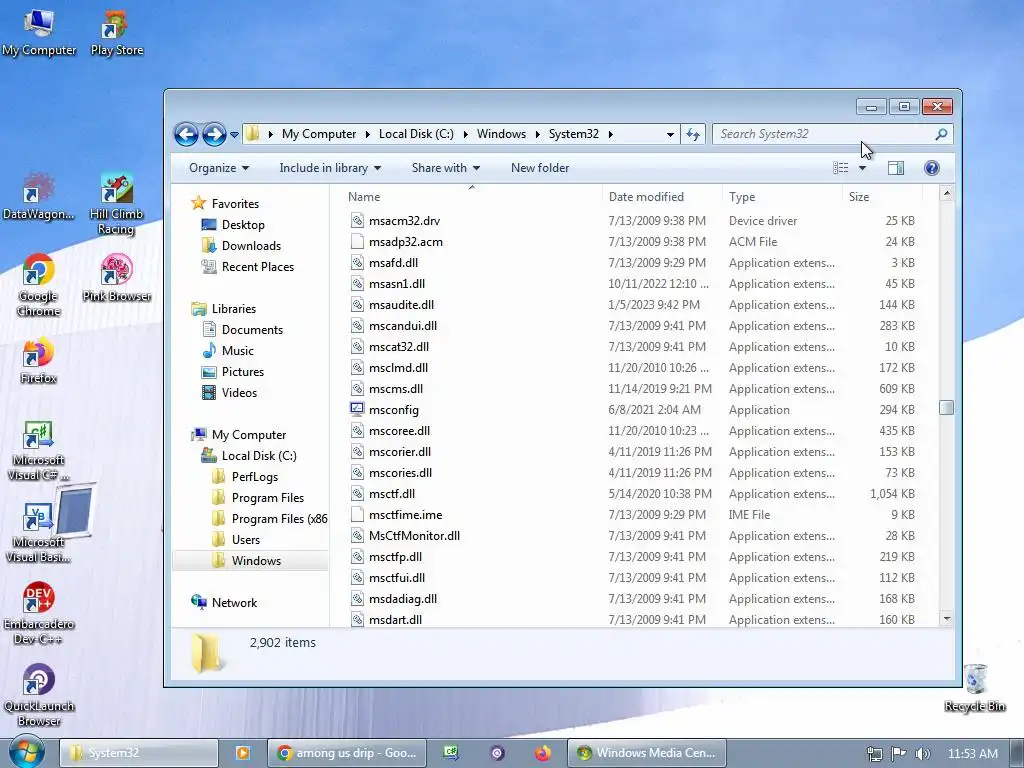
Task: Select Network in navigation pane
Action: (x=224, y=603)
